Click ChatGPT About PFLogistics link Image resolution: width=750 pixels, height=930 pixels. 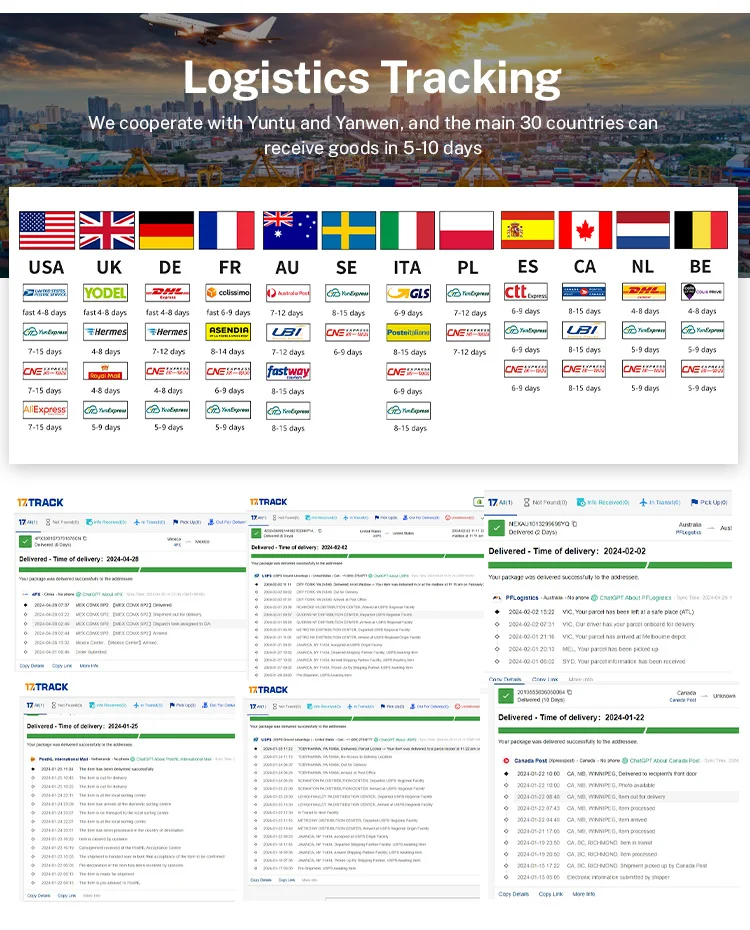click(631, 598)
